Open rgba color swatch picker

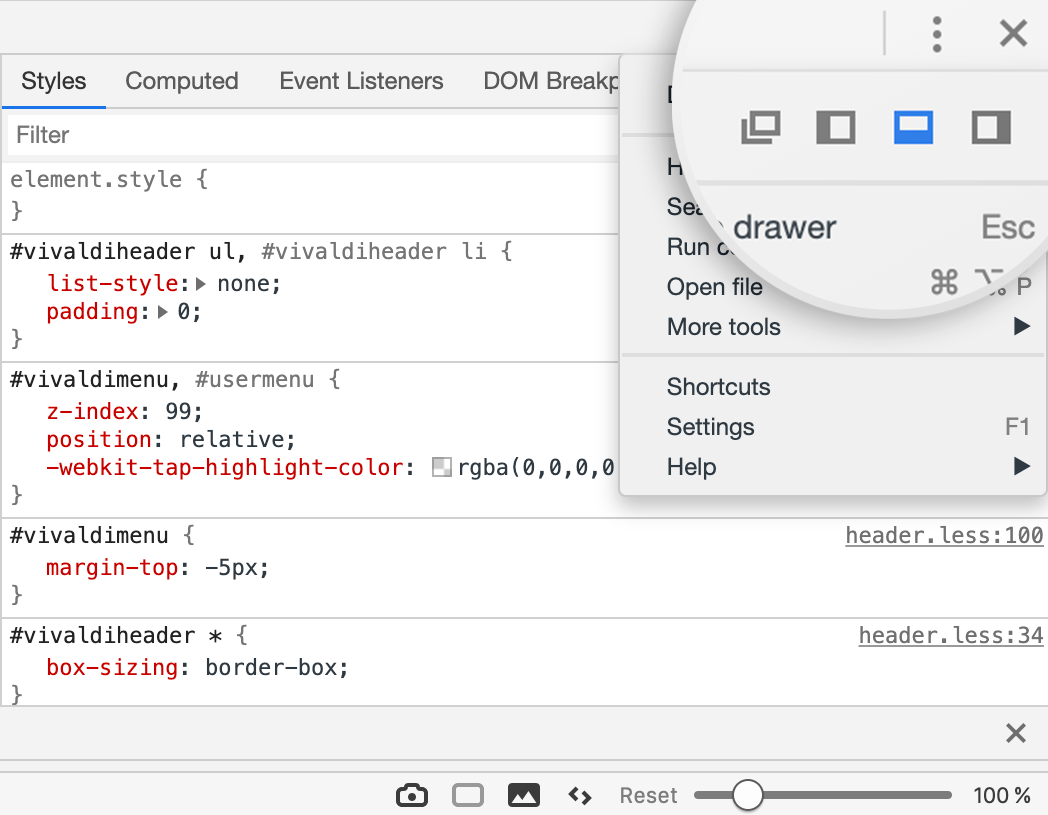click(442, 467)
